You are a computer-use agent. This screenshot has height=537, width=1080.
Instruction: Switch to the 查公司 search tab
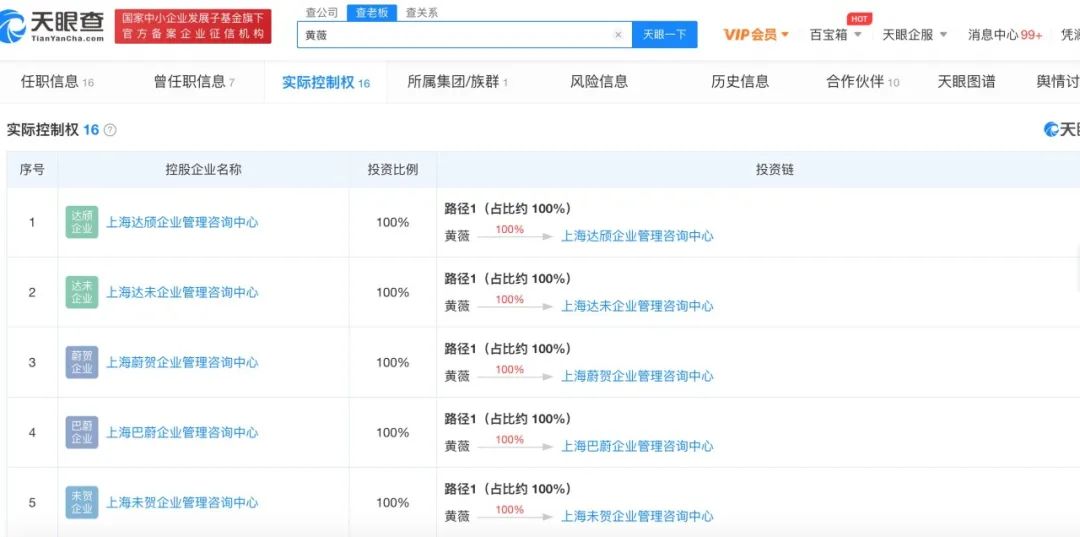pos(321,13)
